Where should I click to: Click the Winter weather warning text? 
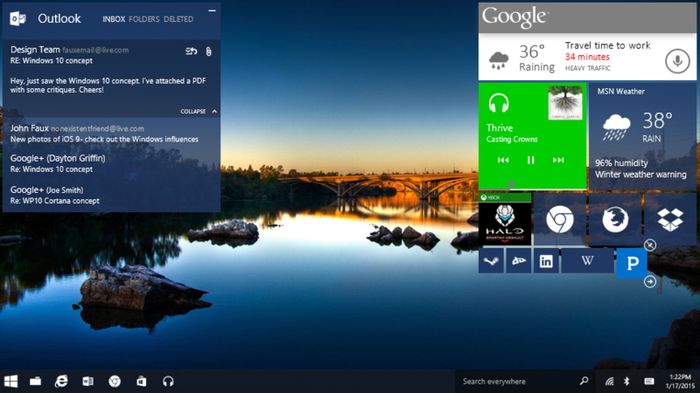pyautogui.click(x=641, y=175)
